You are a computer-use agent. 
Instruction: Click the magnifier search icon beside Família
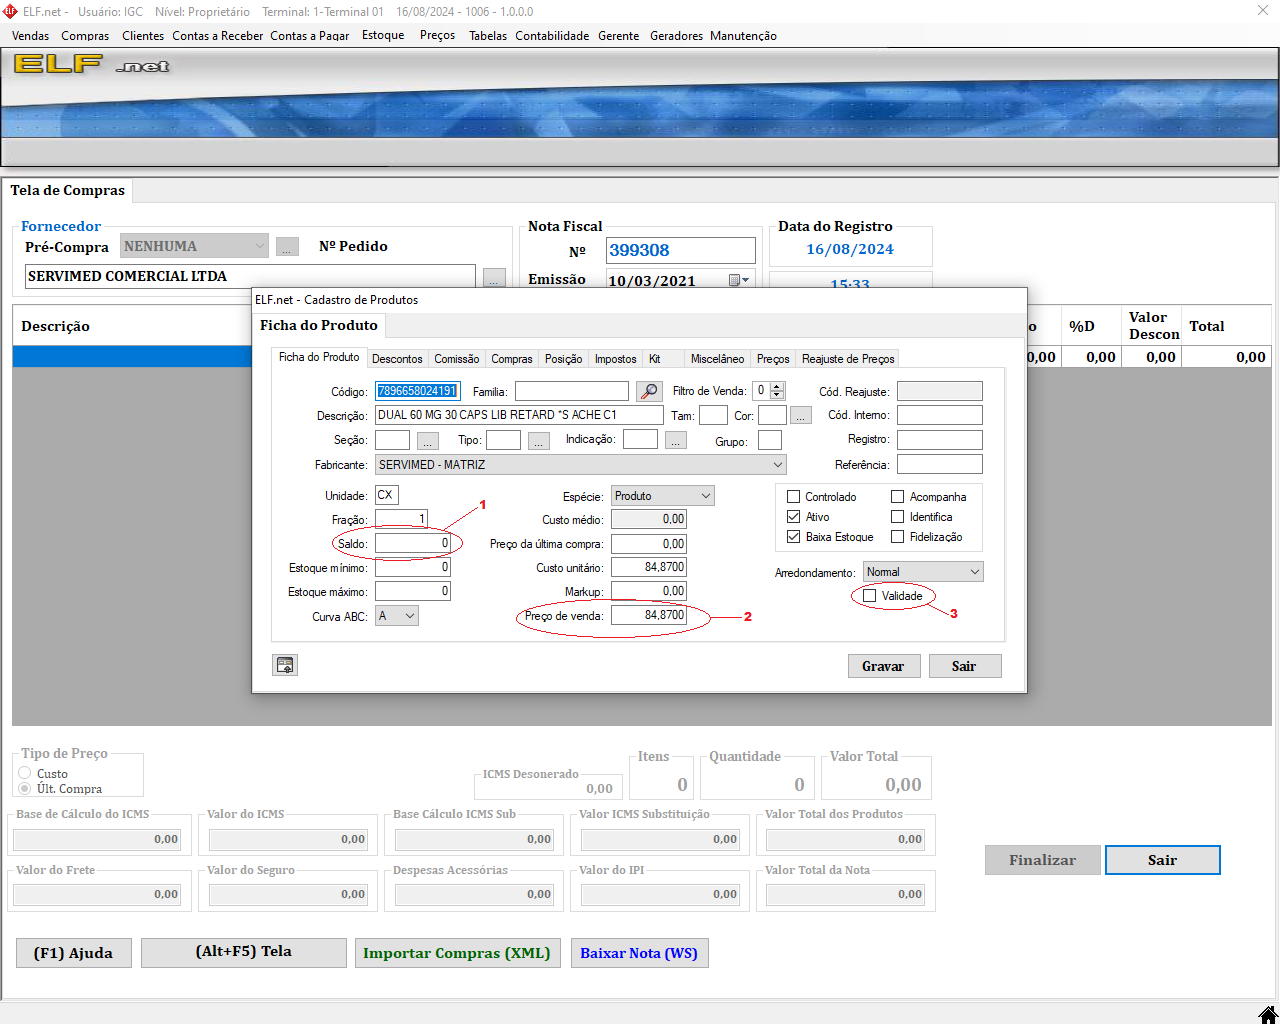pos(649,391)
